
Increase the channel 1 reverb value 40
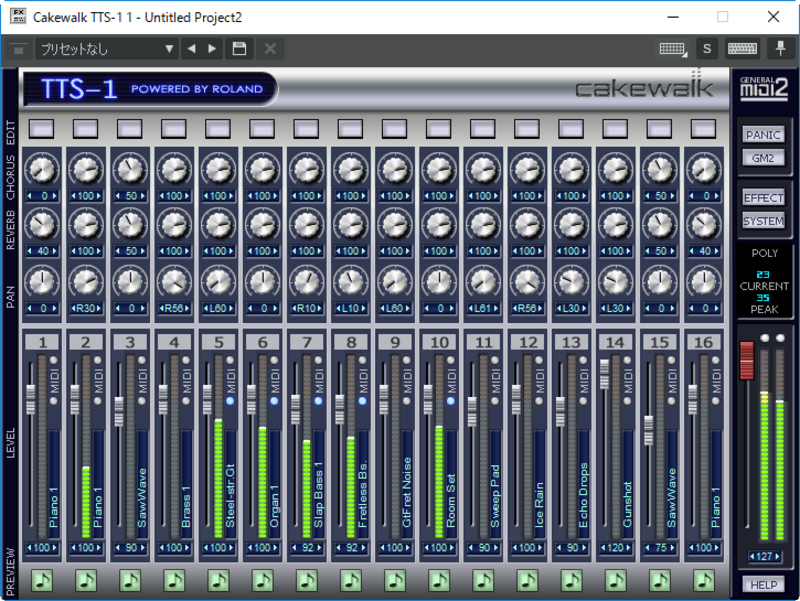click(55, 251)
